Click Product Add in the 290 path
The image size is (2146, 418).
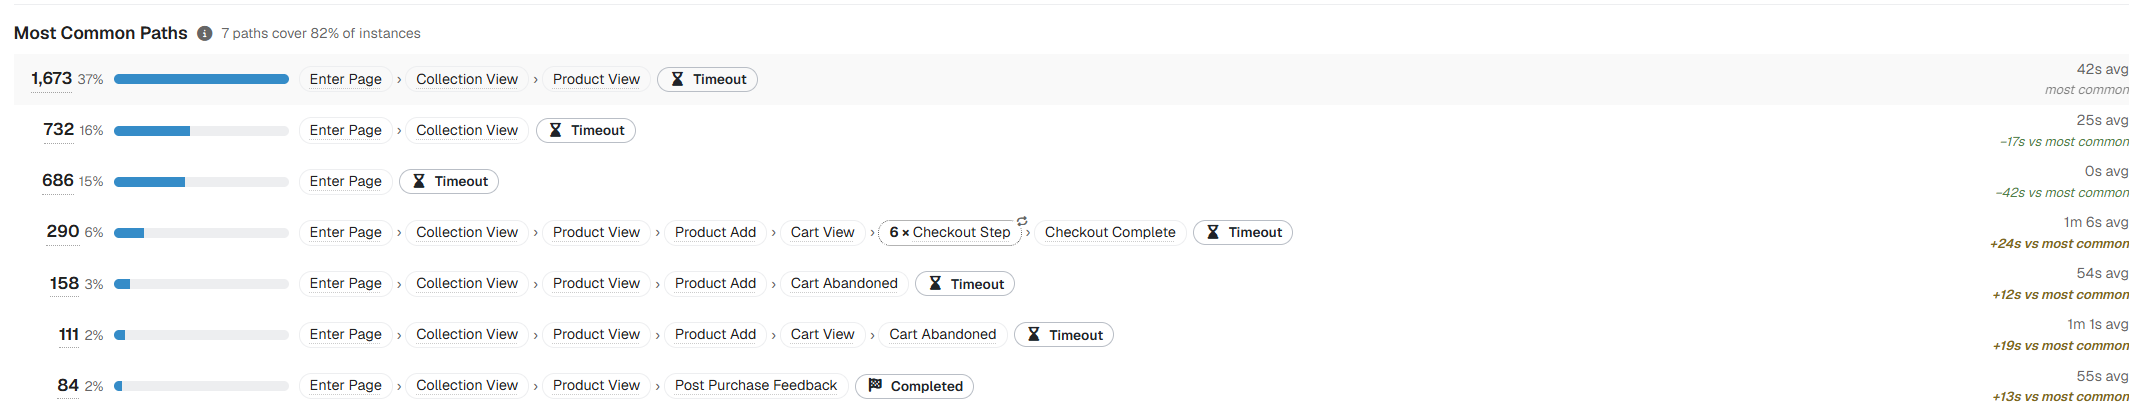tap(715, 232)
